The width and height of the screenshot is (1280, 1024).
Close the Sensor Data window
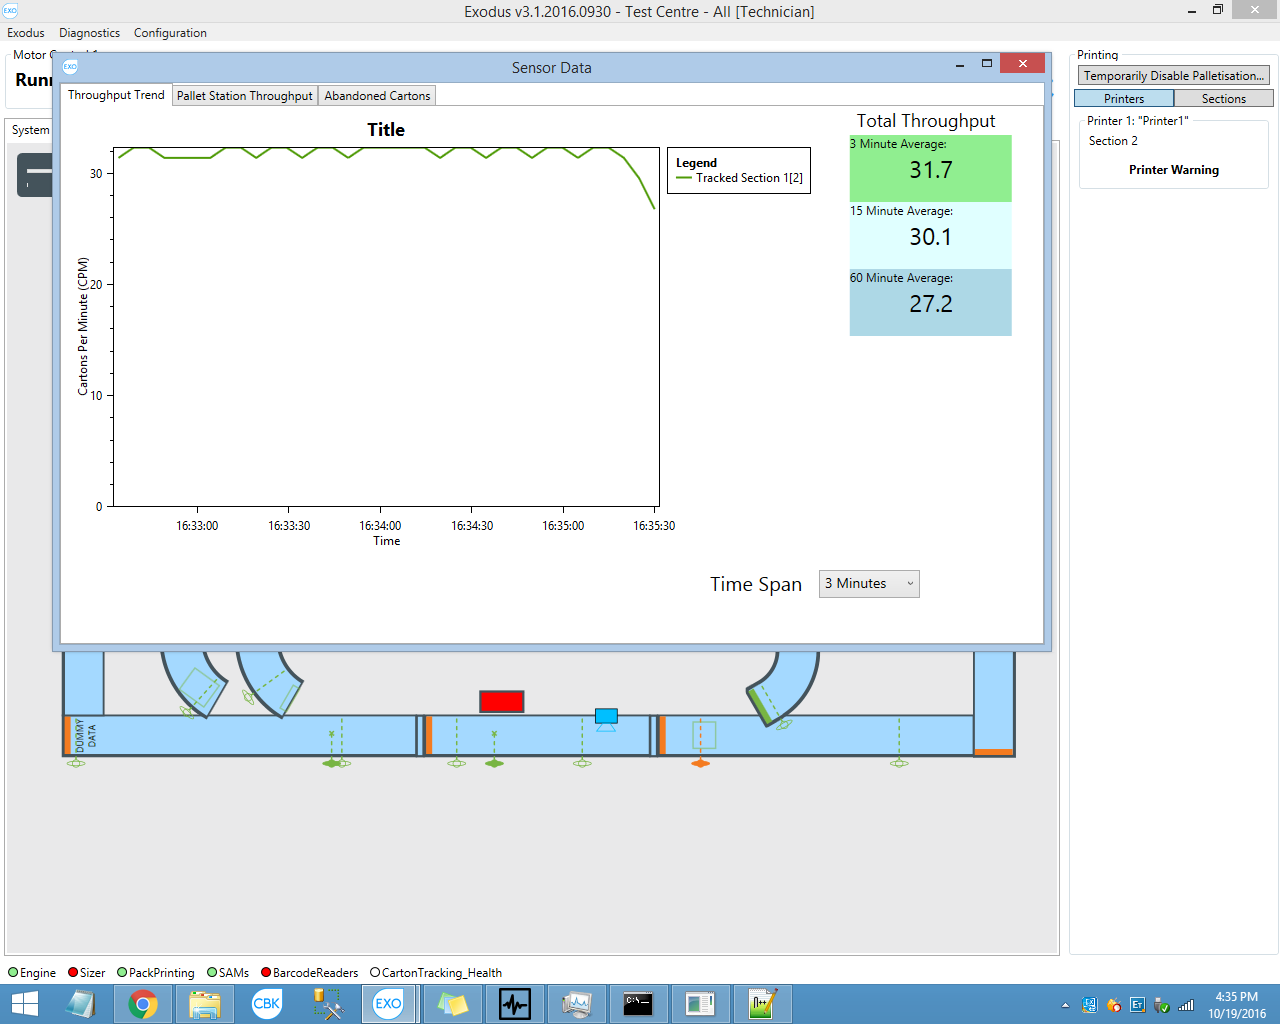(x=1022, y=64)
